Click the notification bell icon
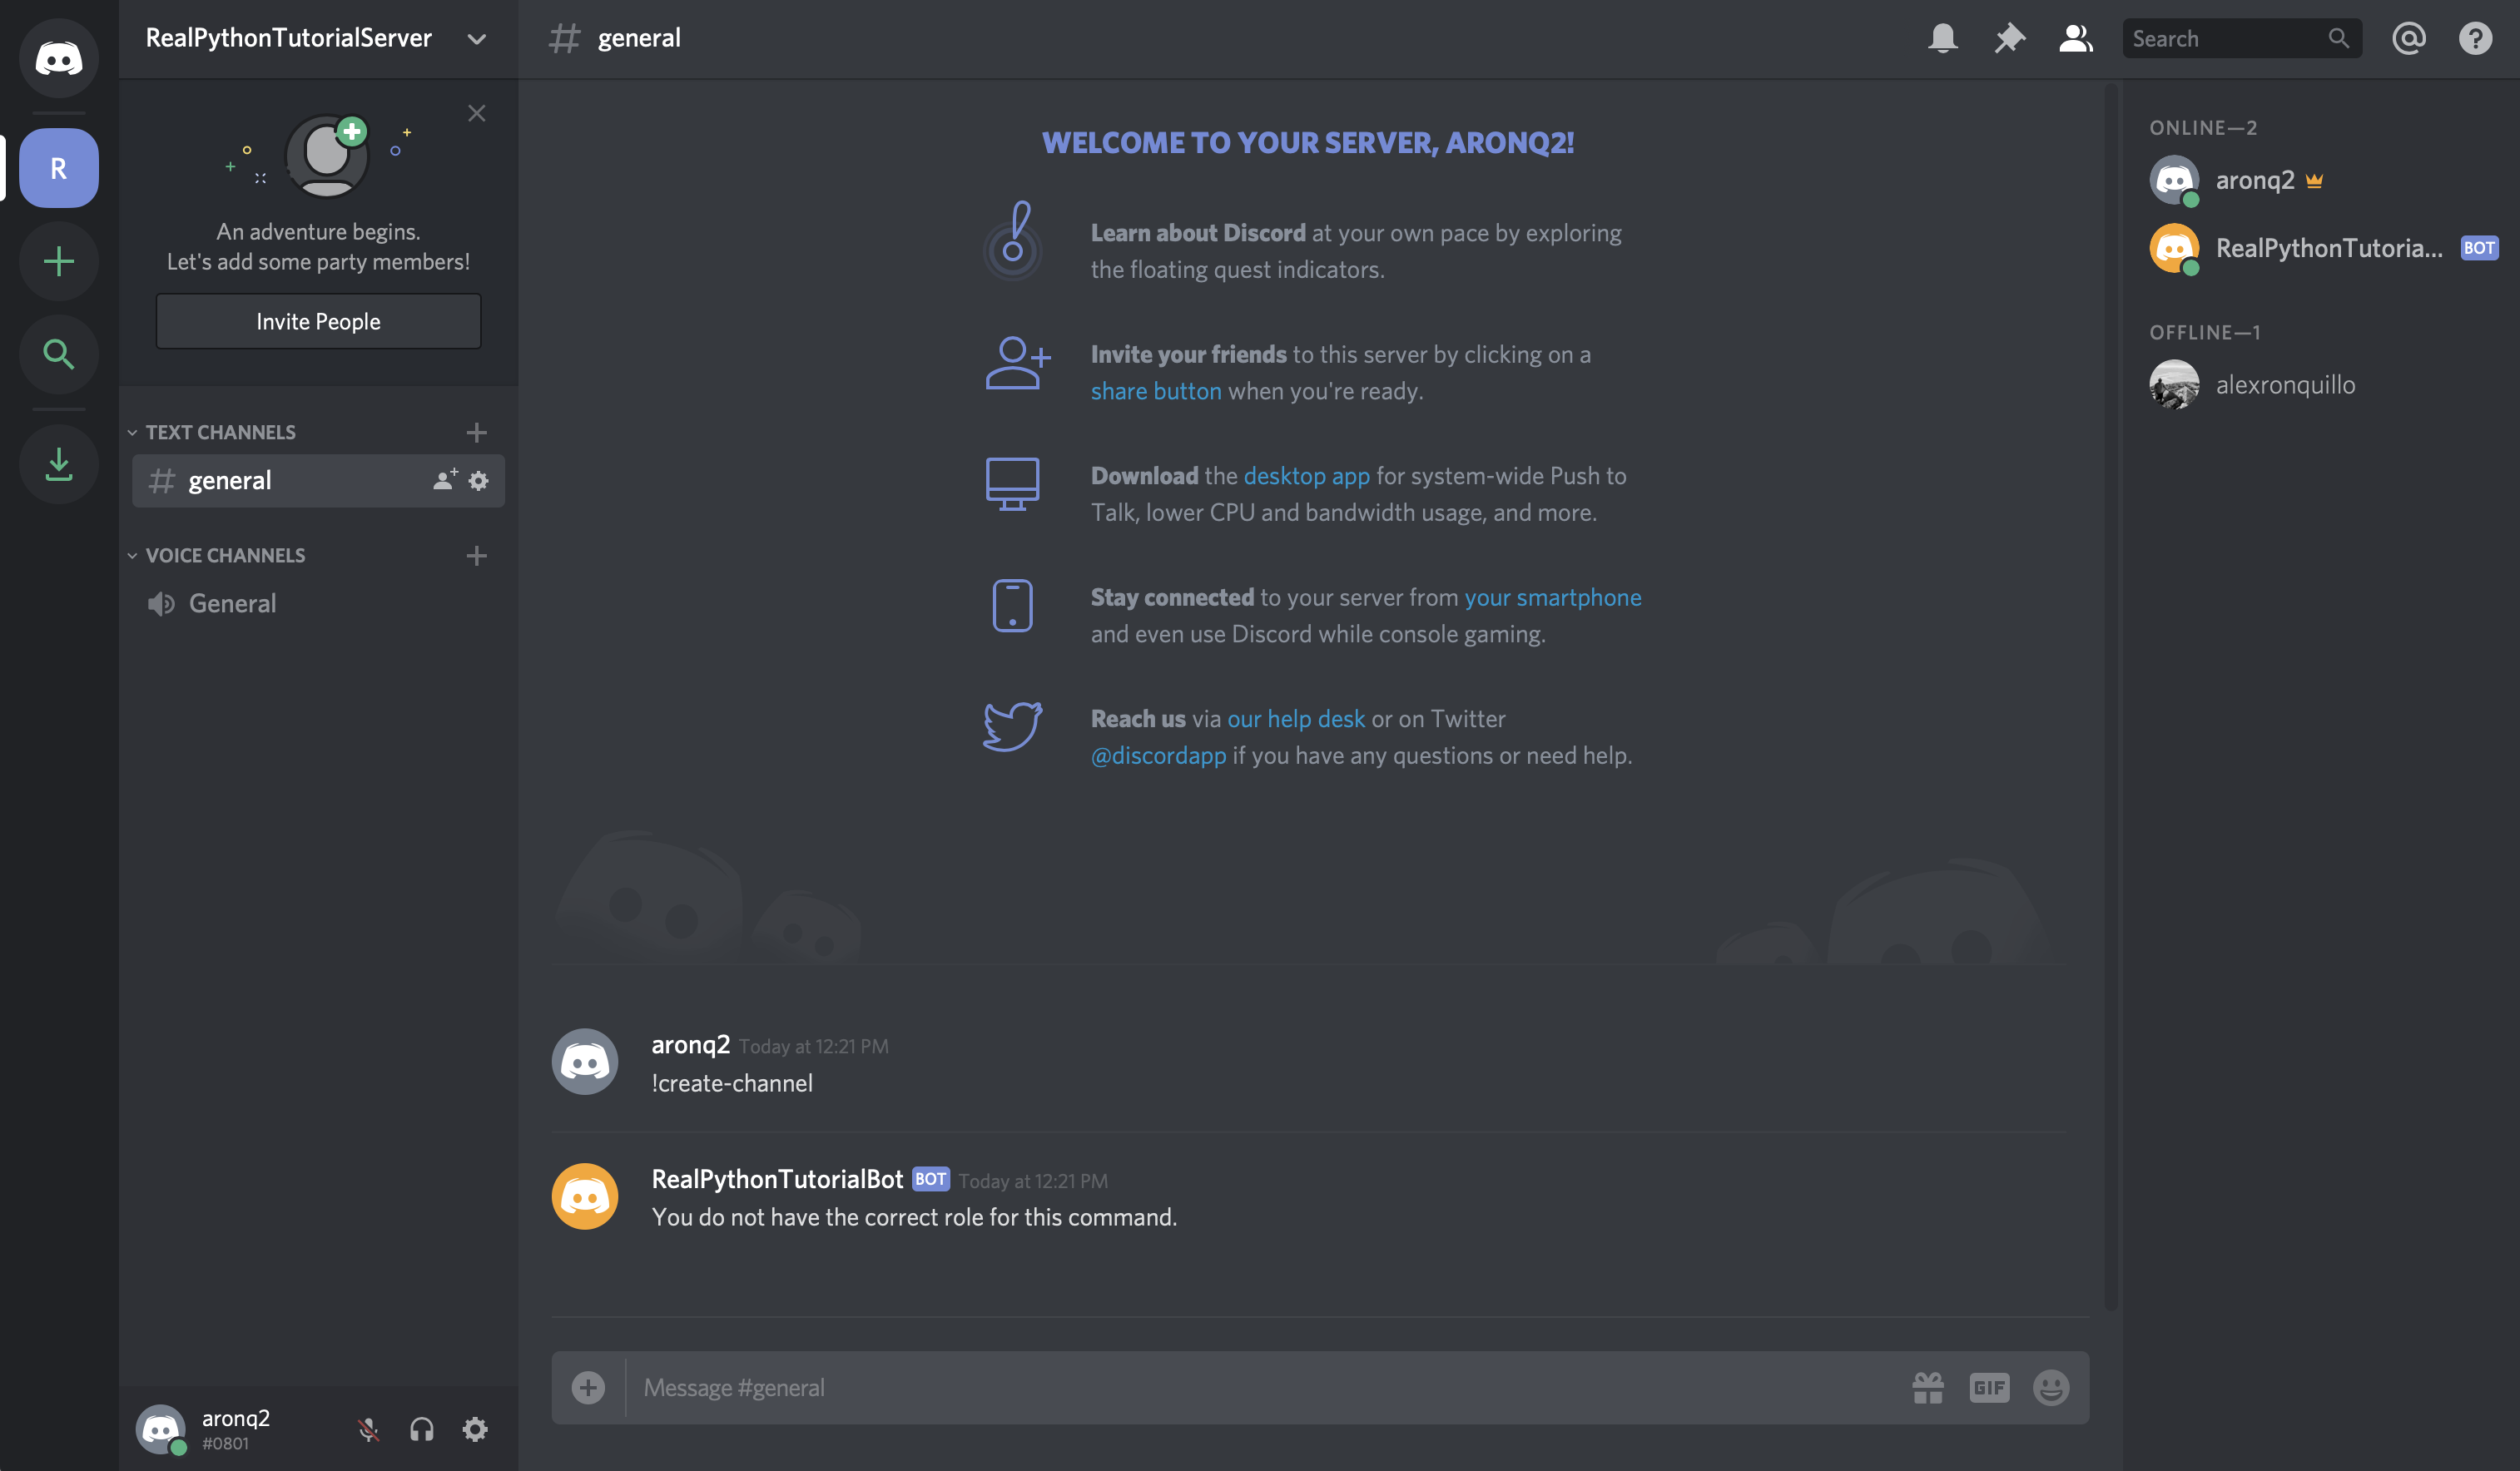 coord(1942,37)
